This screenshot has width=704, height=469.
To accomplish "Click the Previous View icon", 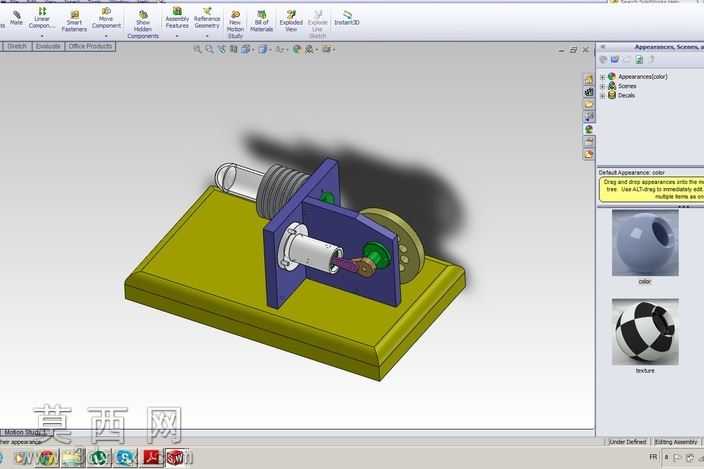I will coord(221,49).
